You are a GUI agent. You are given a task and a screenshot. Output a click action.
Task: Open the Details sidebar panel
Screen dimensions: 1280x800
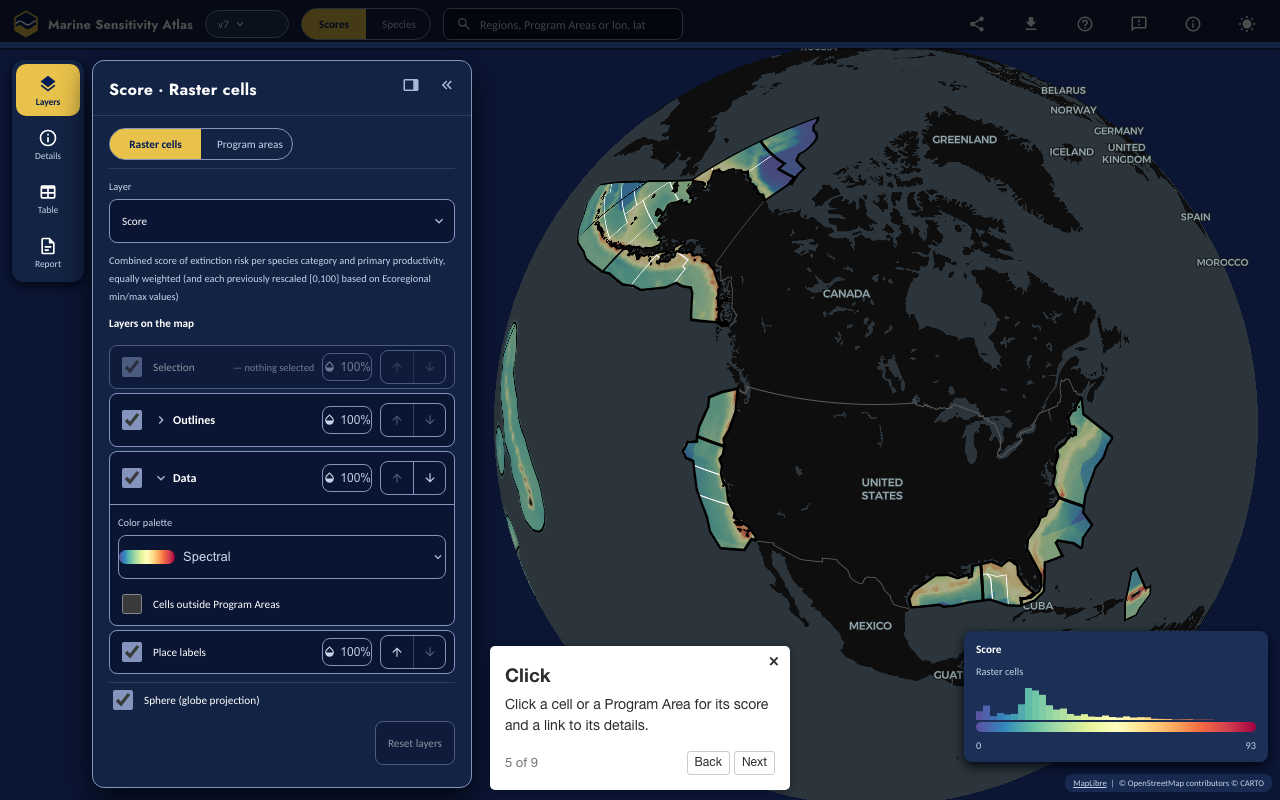click(48, 144)
